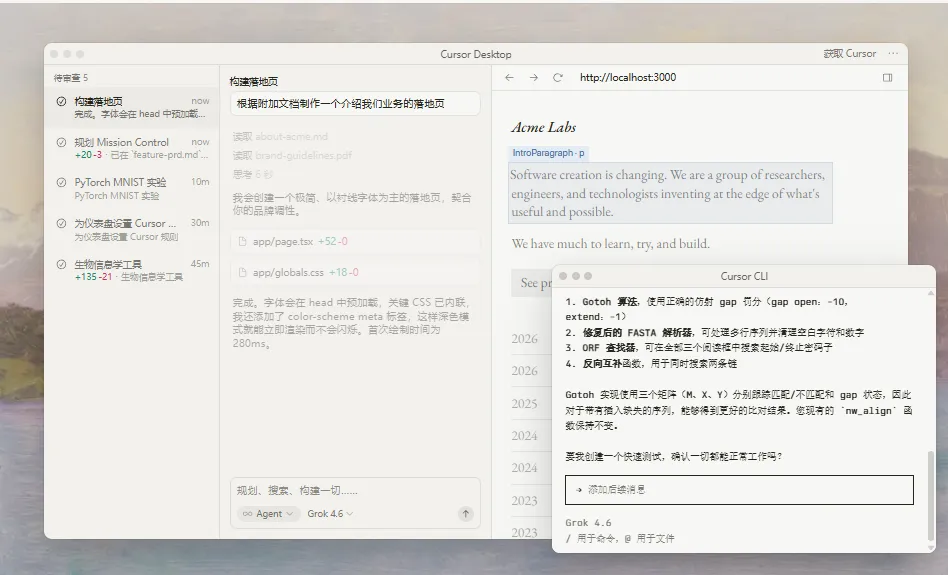Viewport: 948px width, 575px height.
Task: Go forward in the browser preview
Action: [533, 77]
